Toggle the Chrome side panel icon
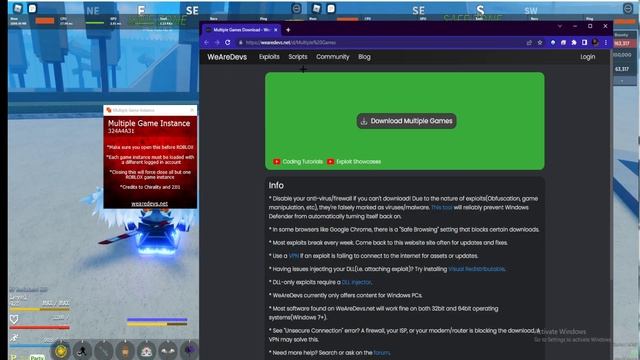Viewport: 640px width, 360px height. pyautogui.click(x=584, y=42)
